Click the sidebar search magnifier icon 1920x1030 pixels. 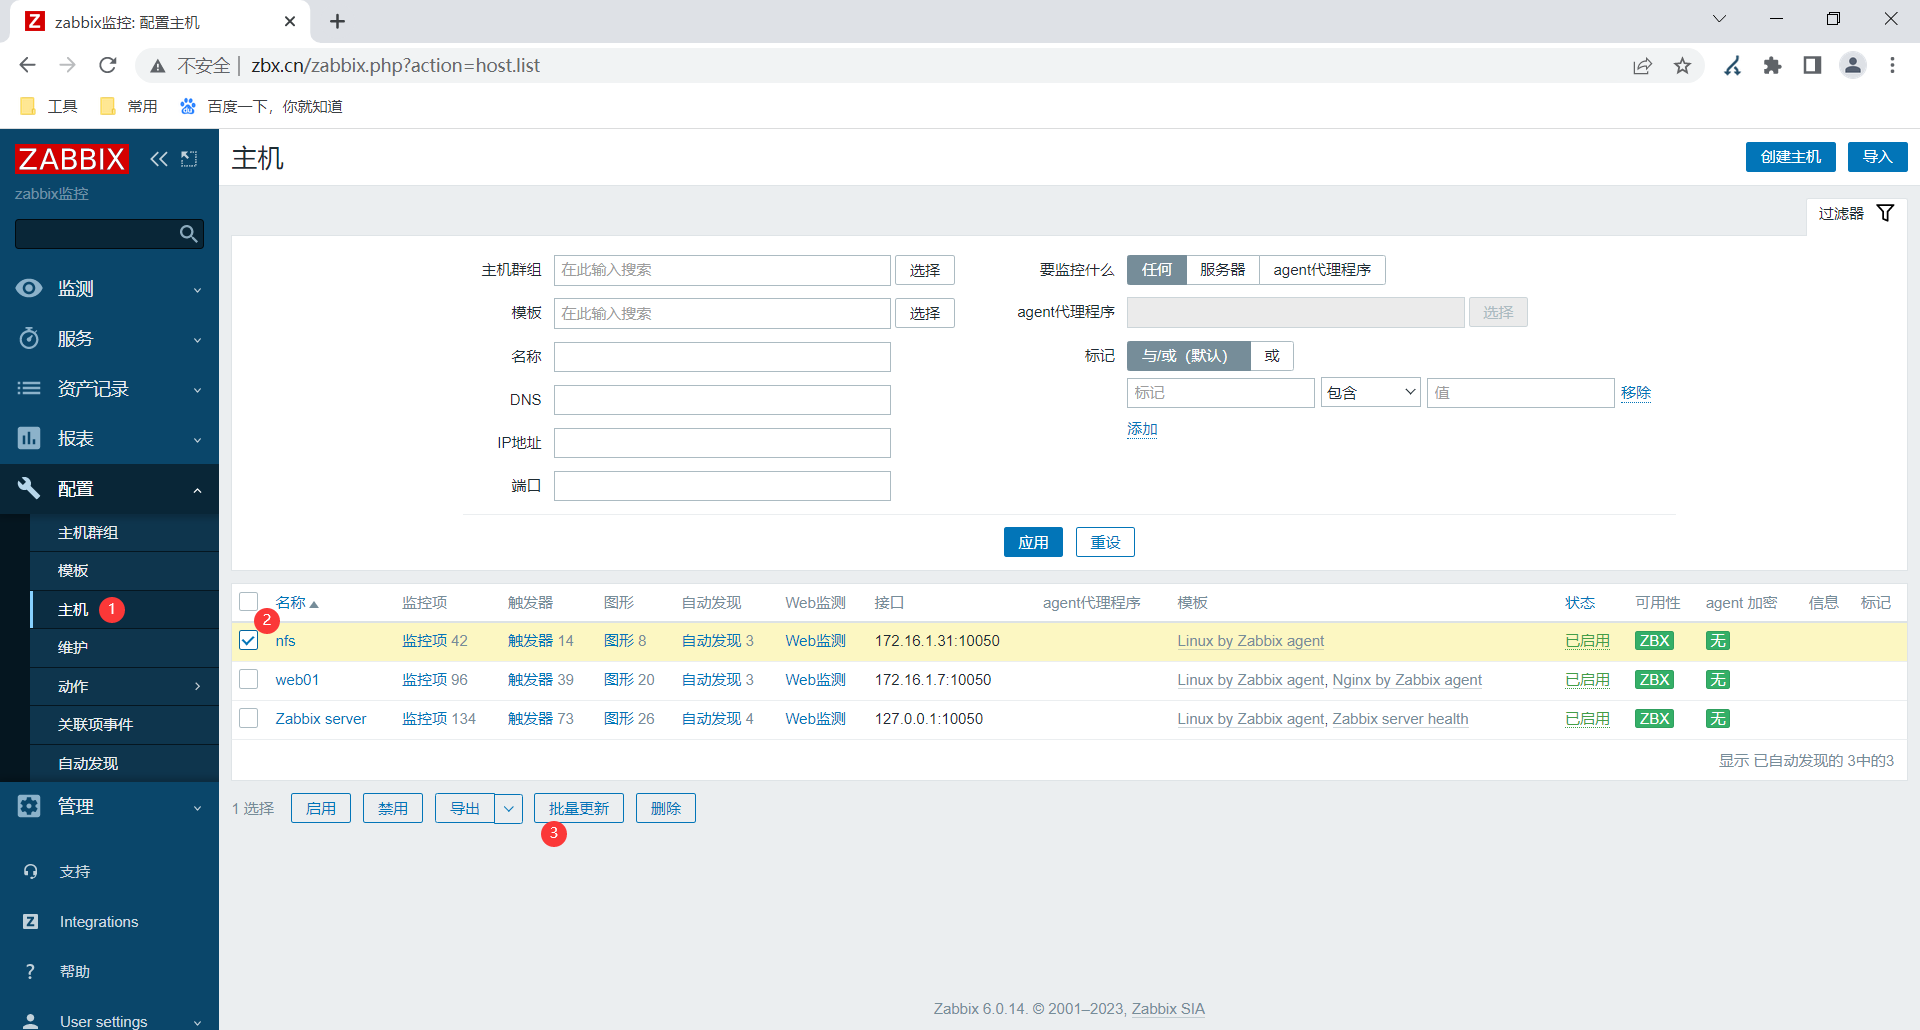point(188,234)
